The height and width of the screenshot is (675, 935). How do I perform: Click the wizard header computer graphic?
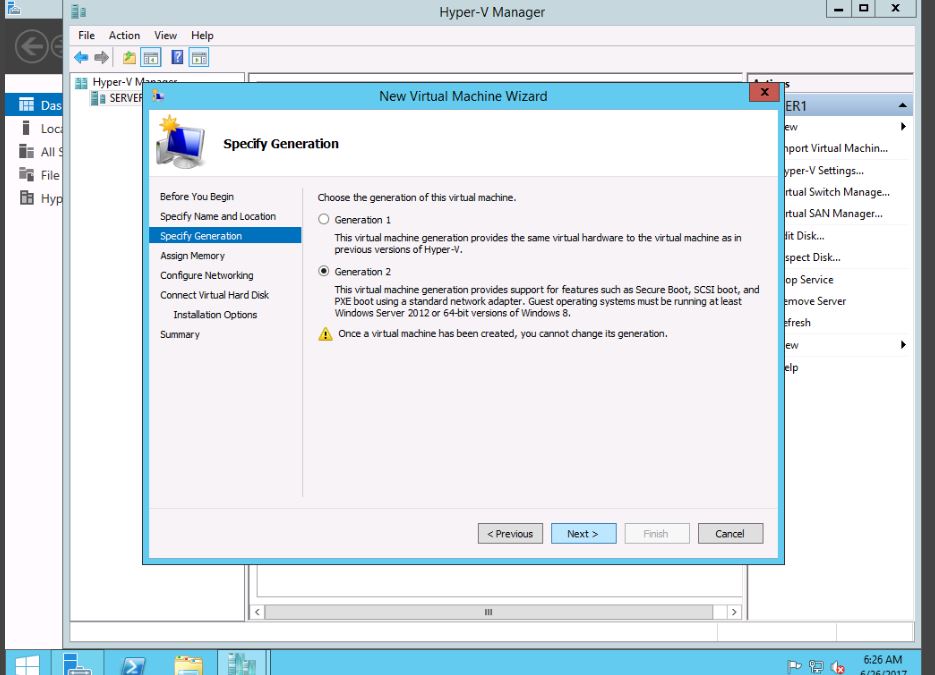(x=181, y=142)
